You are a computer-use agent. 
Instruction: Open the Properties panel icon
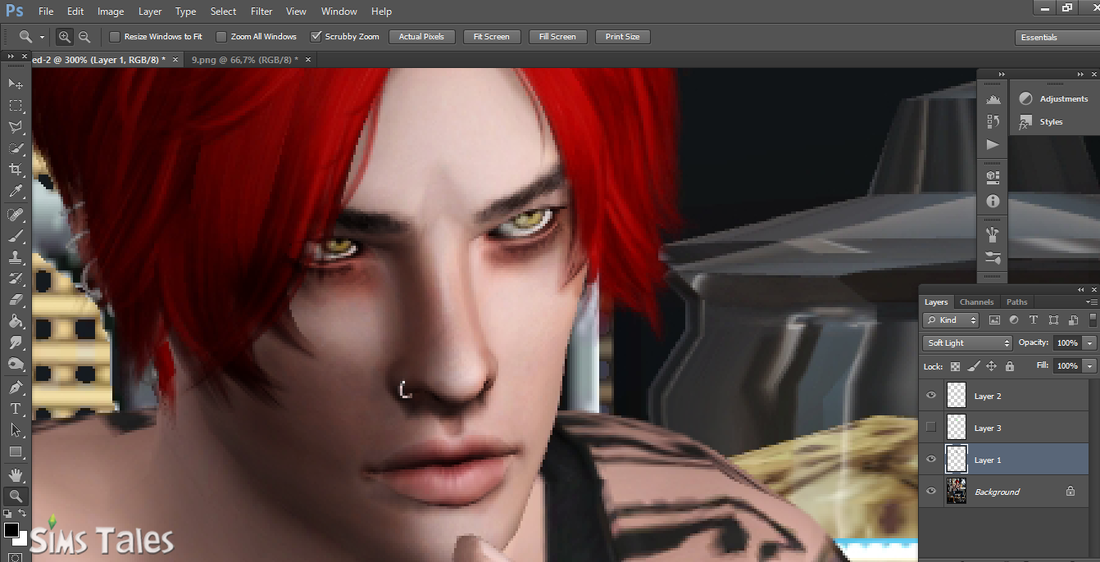[x=993, y=177]
